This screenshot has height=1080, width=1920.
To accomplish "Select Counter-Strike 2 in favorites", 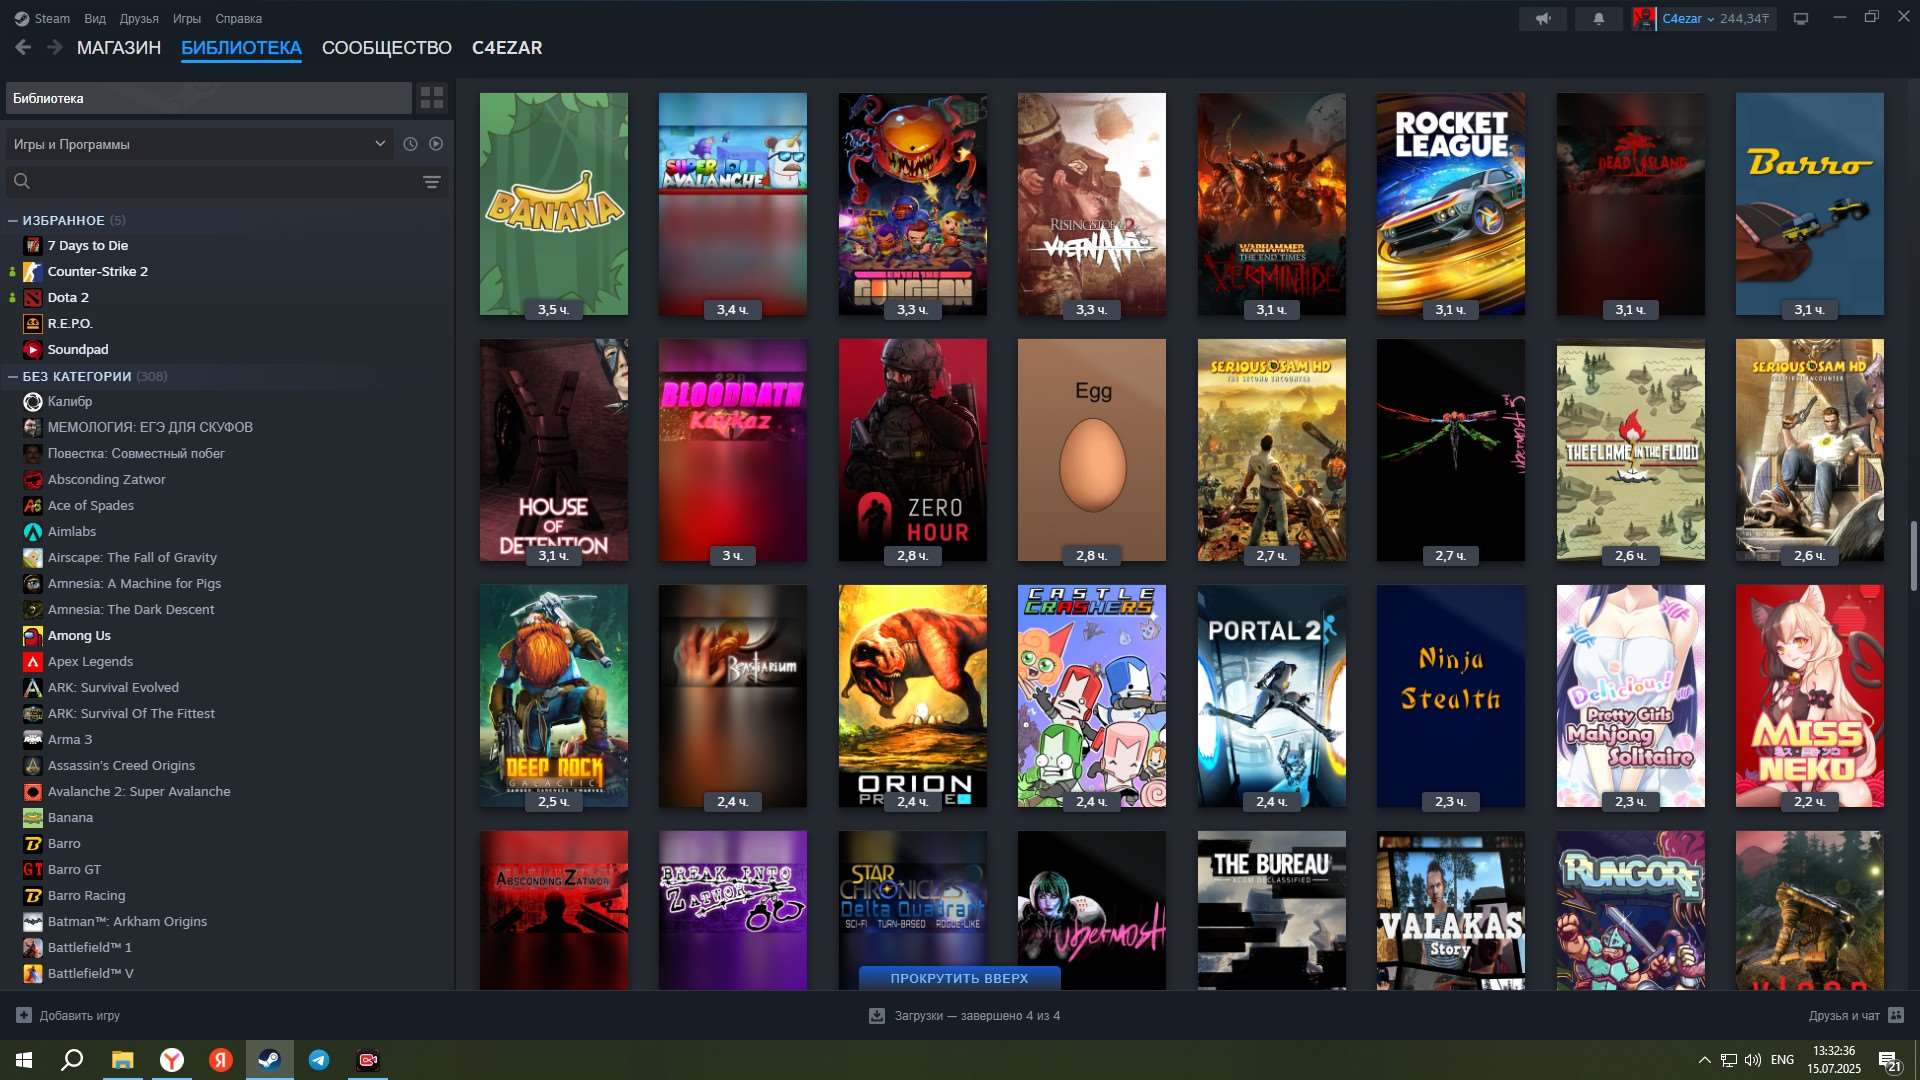I will click(97, 271).
